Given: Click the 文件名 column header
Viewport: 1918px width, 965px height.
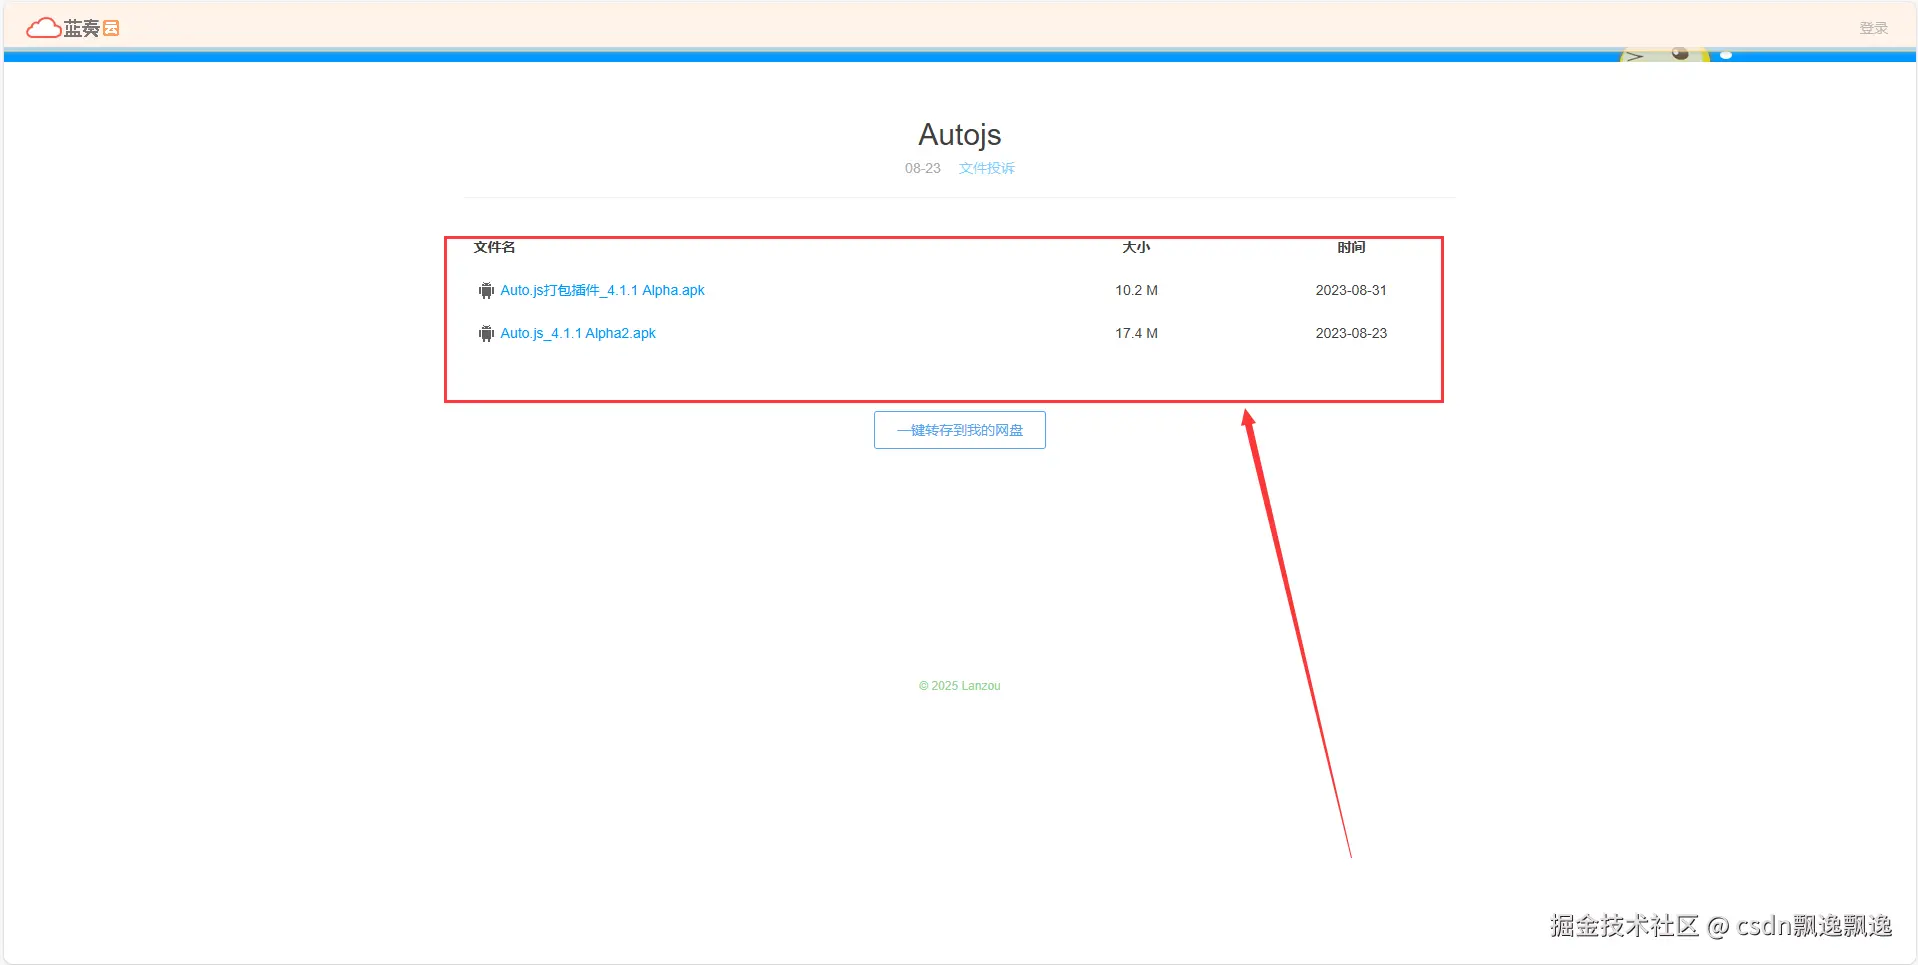Looking at the screenshot, I should pos(494,247).
